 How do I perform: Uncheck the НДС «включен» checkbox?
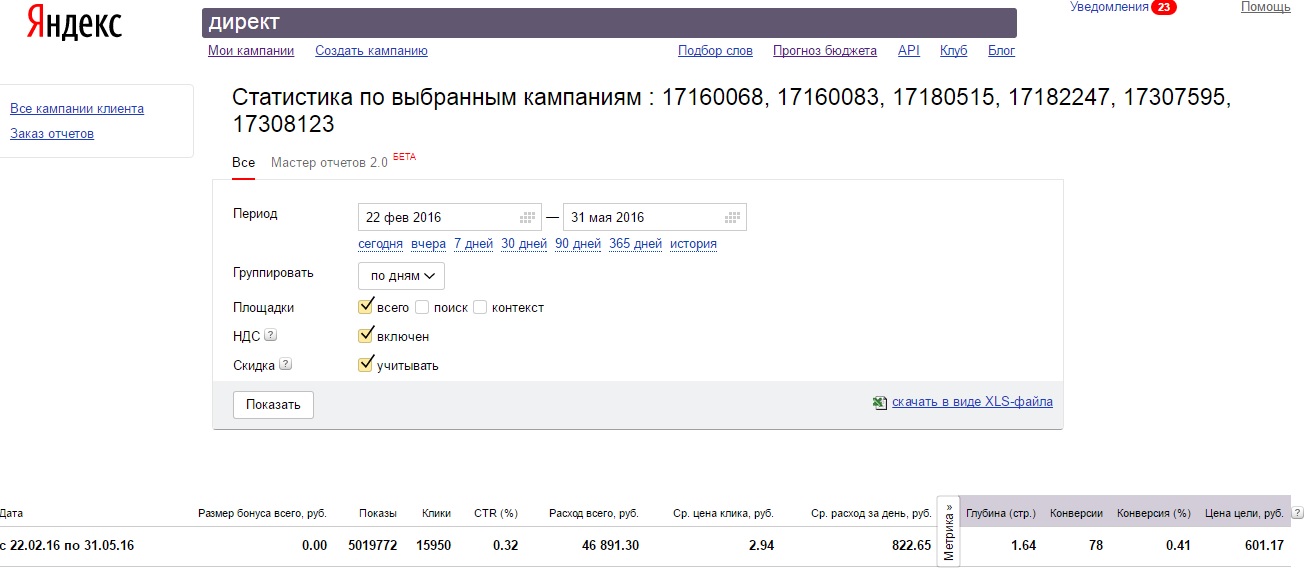pyautogui.click(x=366, y=336)
